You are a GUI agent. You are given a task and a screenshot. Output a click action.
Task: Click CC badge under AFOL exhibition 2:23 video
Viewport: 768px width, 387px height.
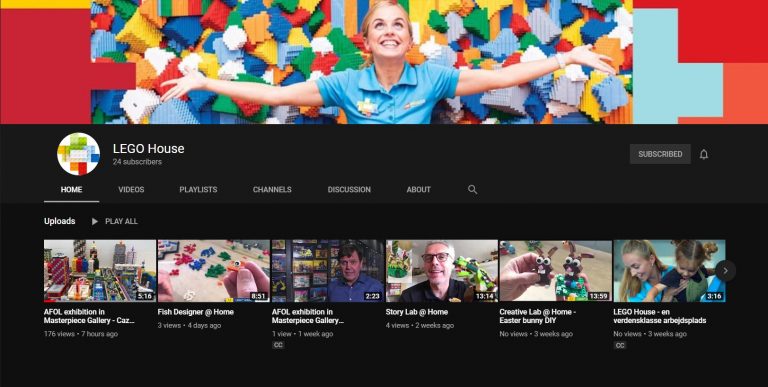[x=278, y=345]
